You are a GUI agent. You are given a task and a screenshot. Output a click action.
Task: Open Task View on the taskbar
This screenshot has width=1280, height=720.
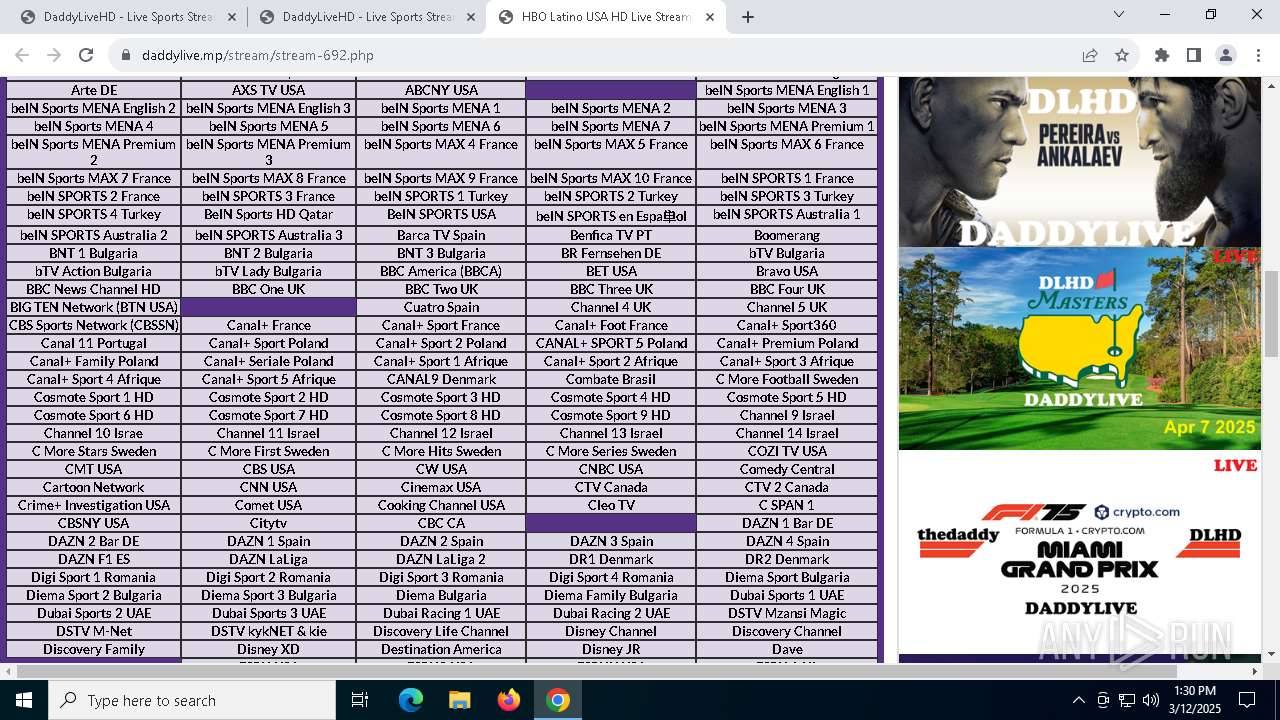click(x=360, y=700)
